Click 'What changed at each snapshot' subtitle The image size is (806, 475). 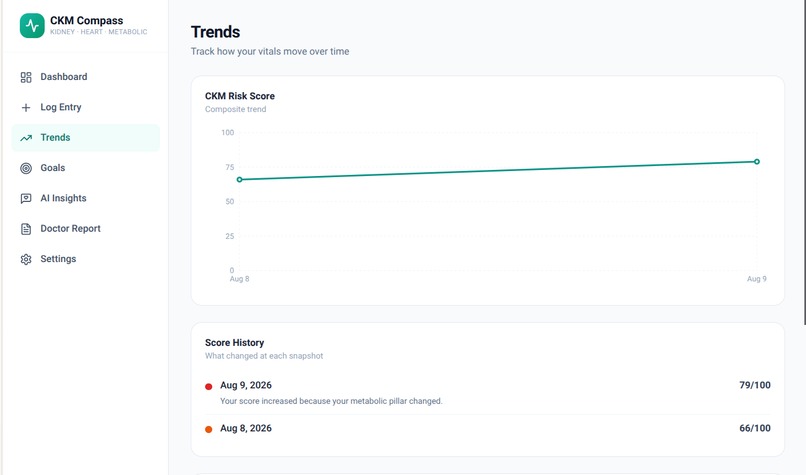(x=264, y=356)
